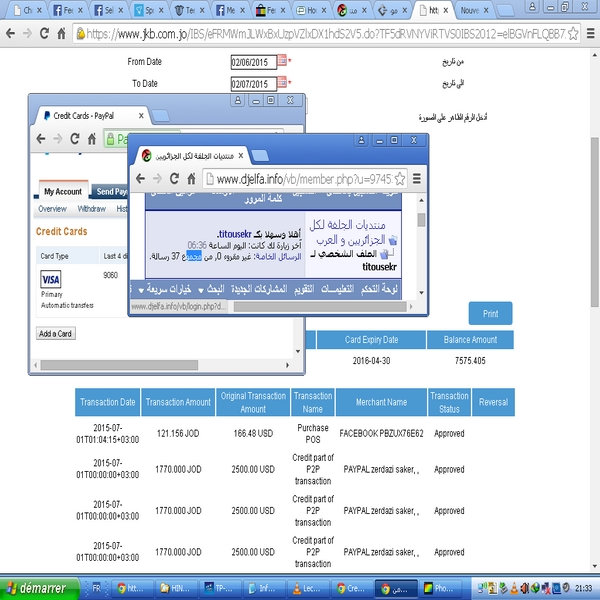Click VLC cone icon in system tray
This screenshot has height=600, width=600.
pos(515,588)
